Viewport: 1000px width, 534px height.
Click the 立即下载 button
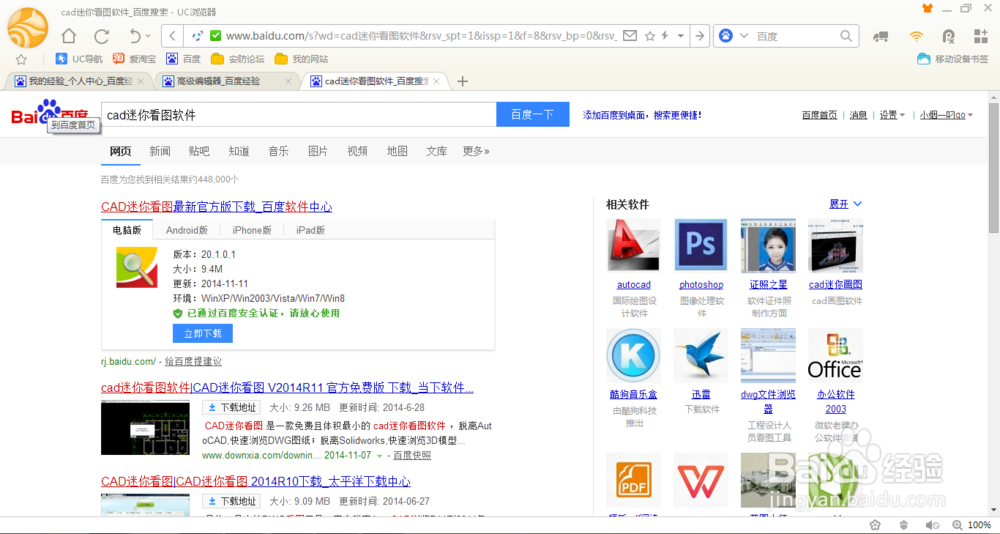pyautogui.click(x=202, y=333)
